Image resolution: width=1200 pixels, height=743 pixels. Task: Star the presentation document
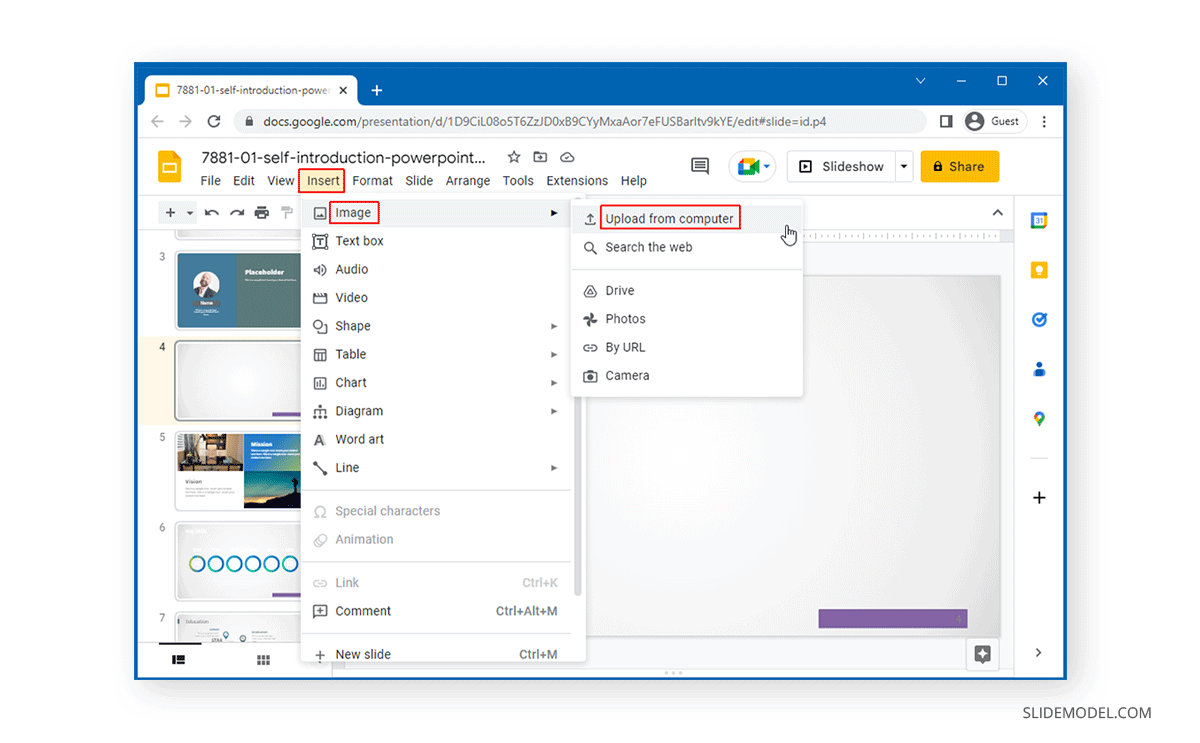coord(513,157)
